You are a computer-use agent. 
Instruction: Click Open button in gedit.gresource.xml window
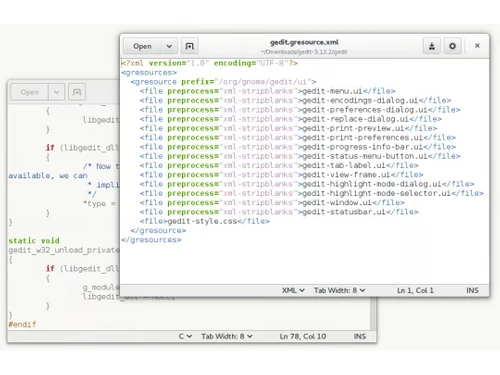(x=142, y=46)
